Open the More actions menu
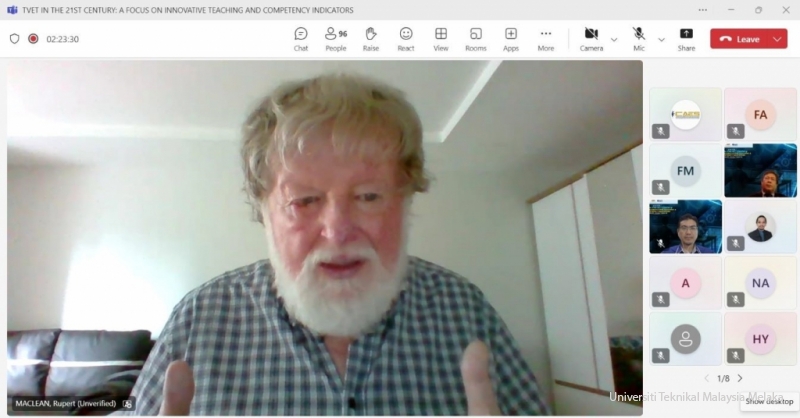This screenshot has width=800, height=418. coord(545,38)
